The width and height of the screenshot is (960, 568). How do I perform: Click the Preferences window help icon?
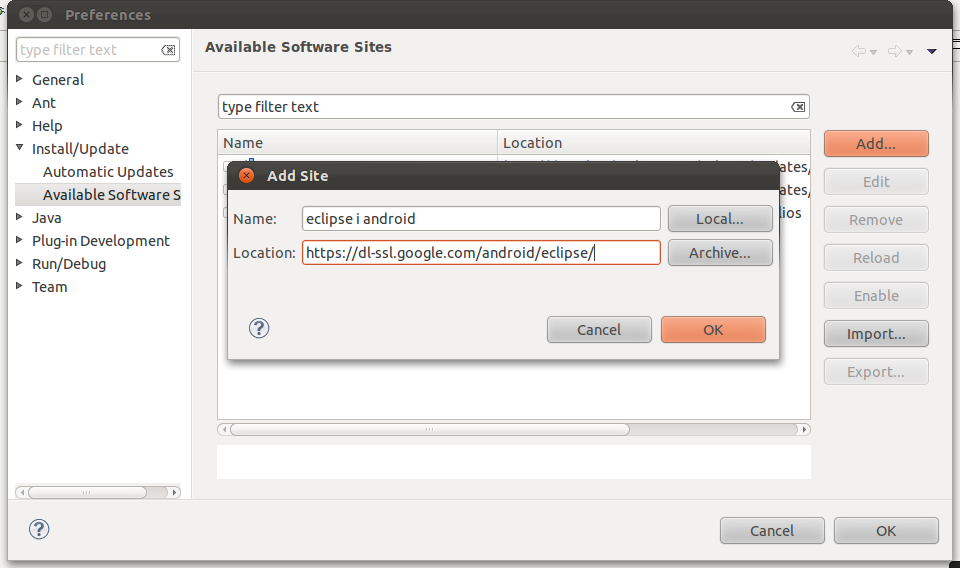coord(39,530)
